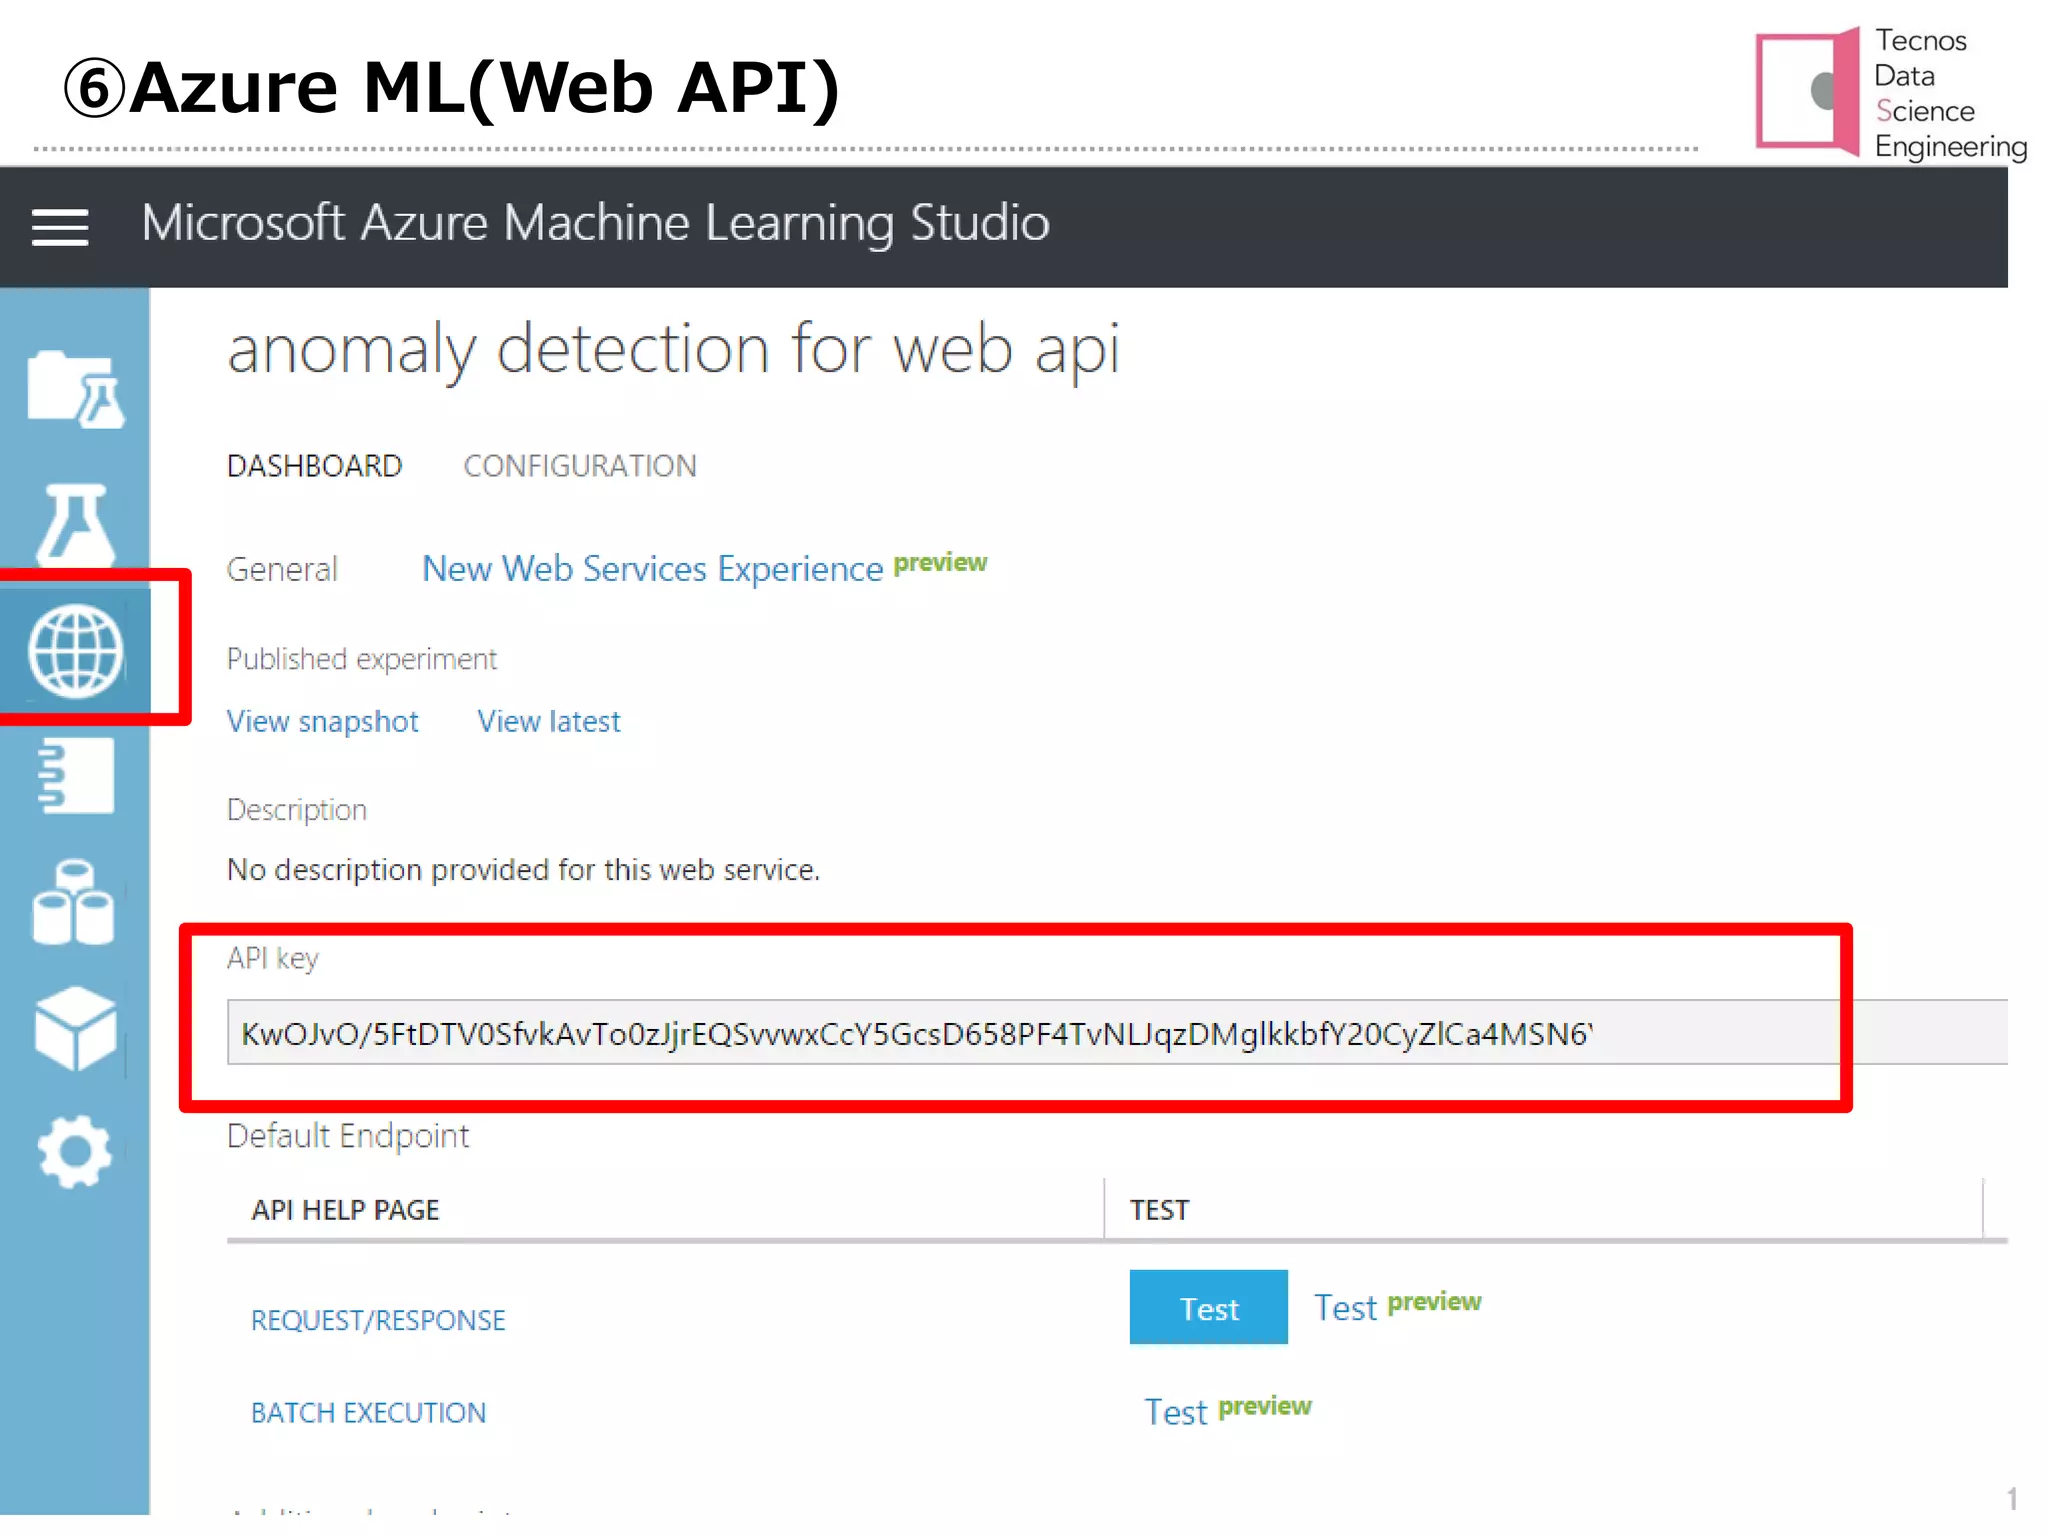Click the View latest link
2048x1536 pixels.
[549, 721]
